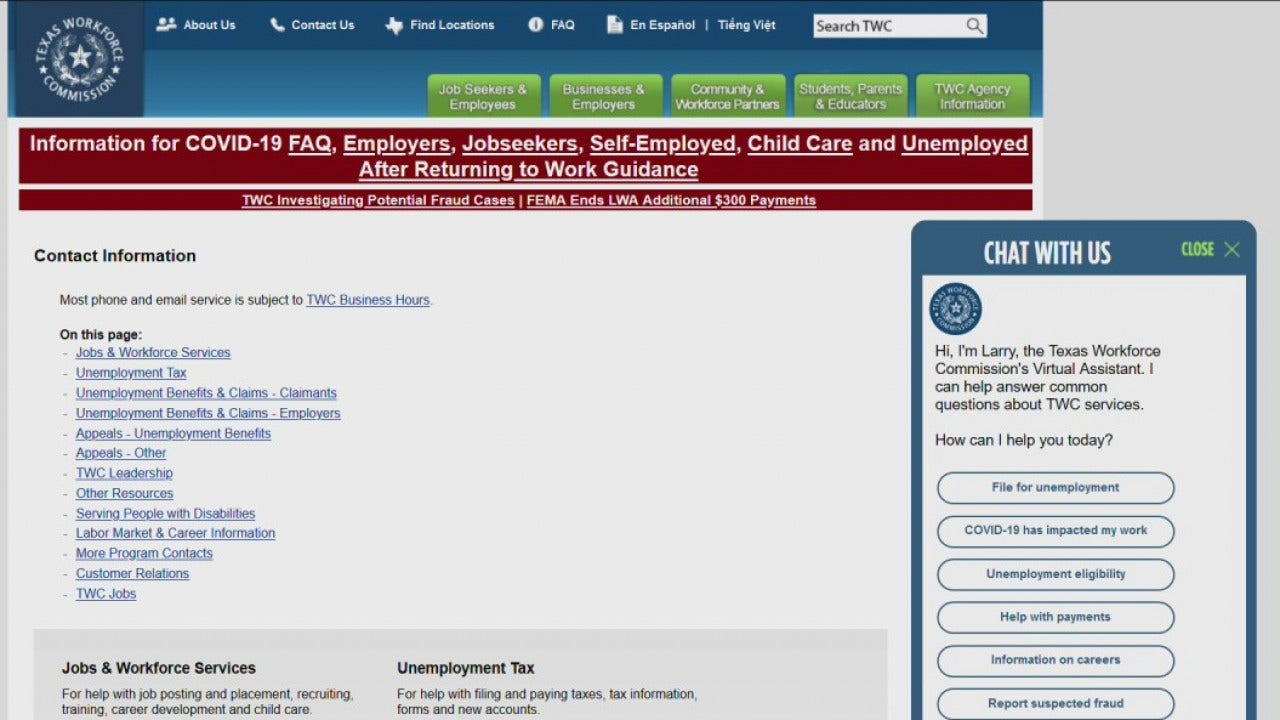The width and height of the screenshot is (1280, 720).
Task: Click the search magnifying glass icon
Action: coord(974,26)
